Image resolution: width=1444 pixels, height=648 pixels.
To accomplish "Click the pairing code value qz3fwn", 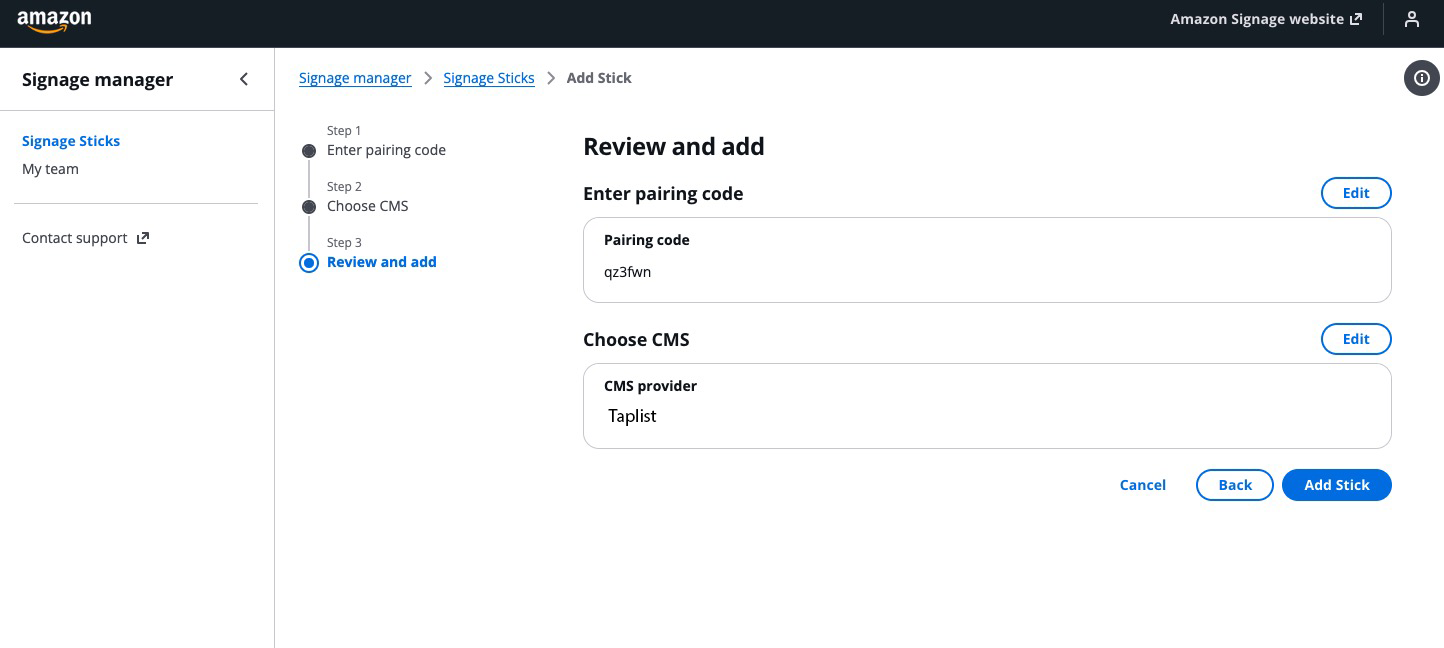I will click(x=627, y=272).
